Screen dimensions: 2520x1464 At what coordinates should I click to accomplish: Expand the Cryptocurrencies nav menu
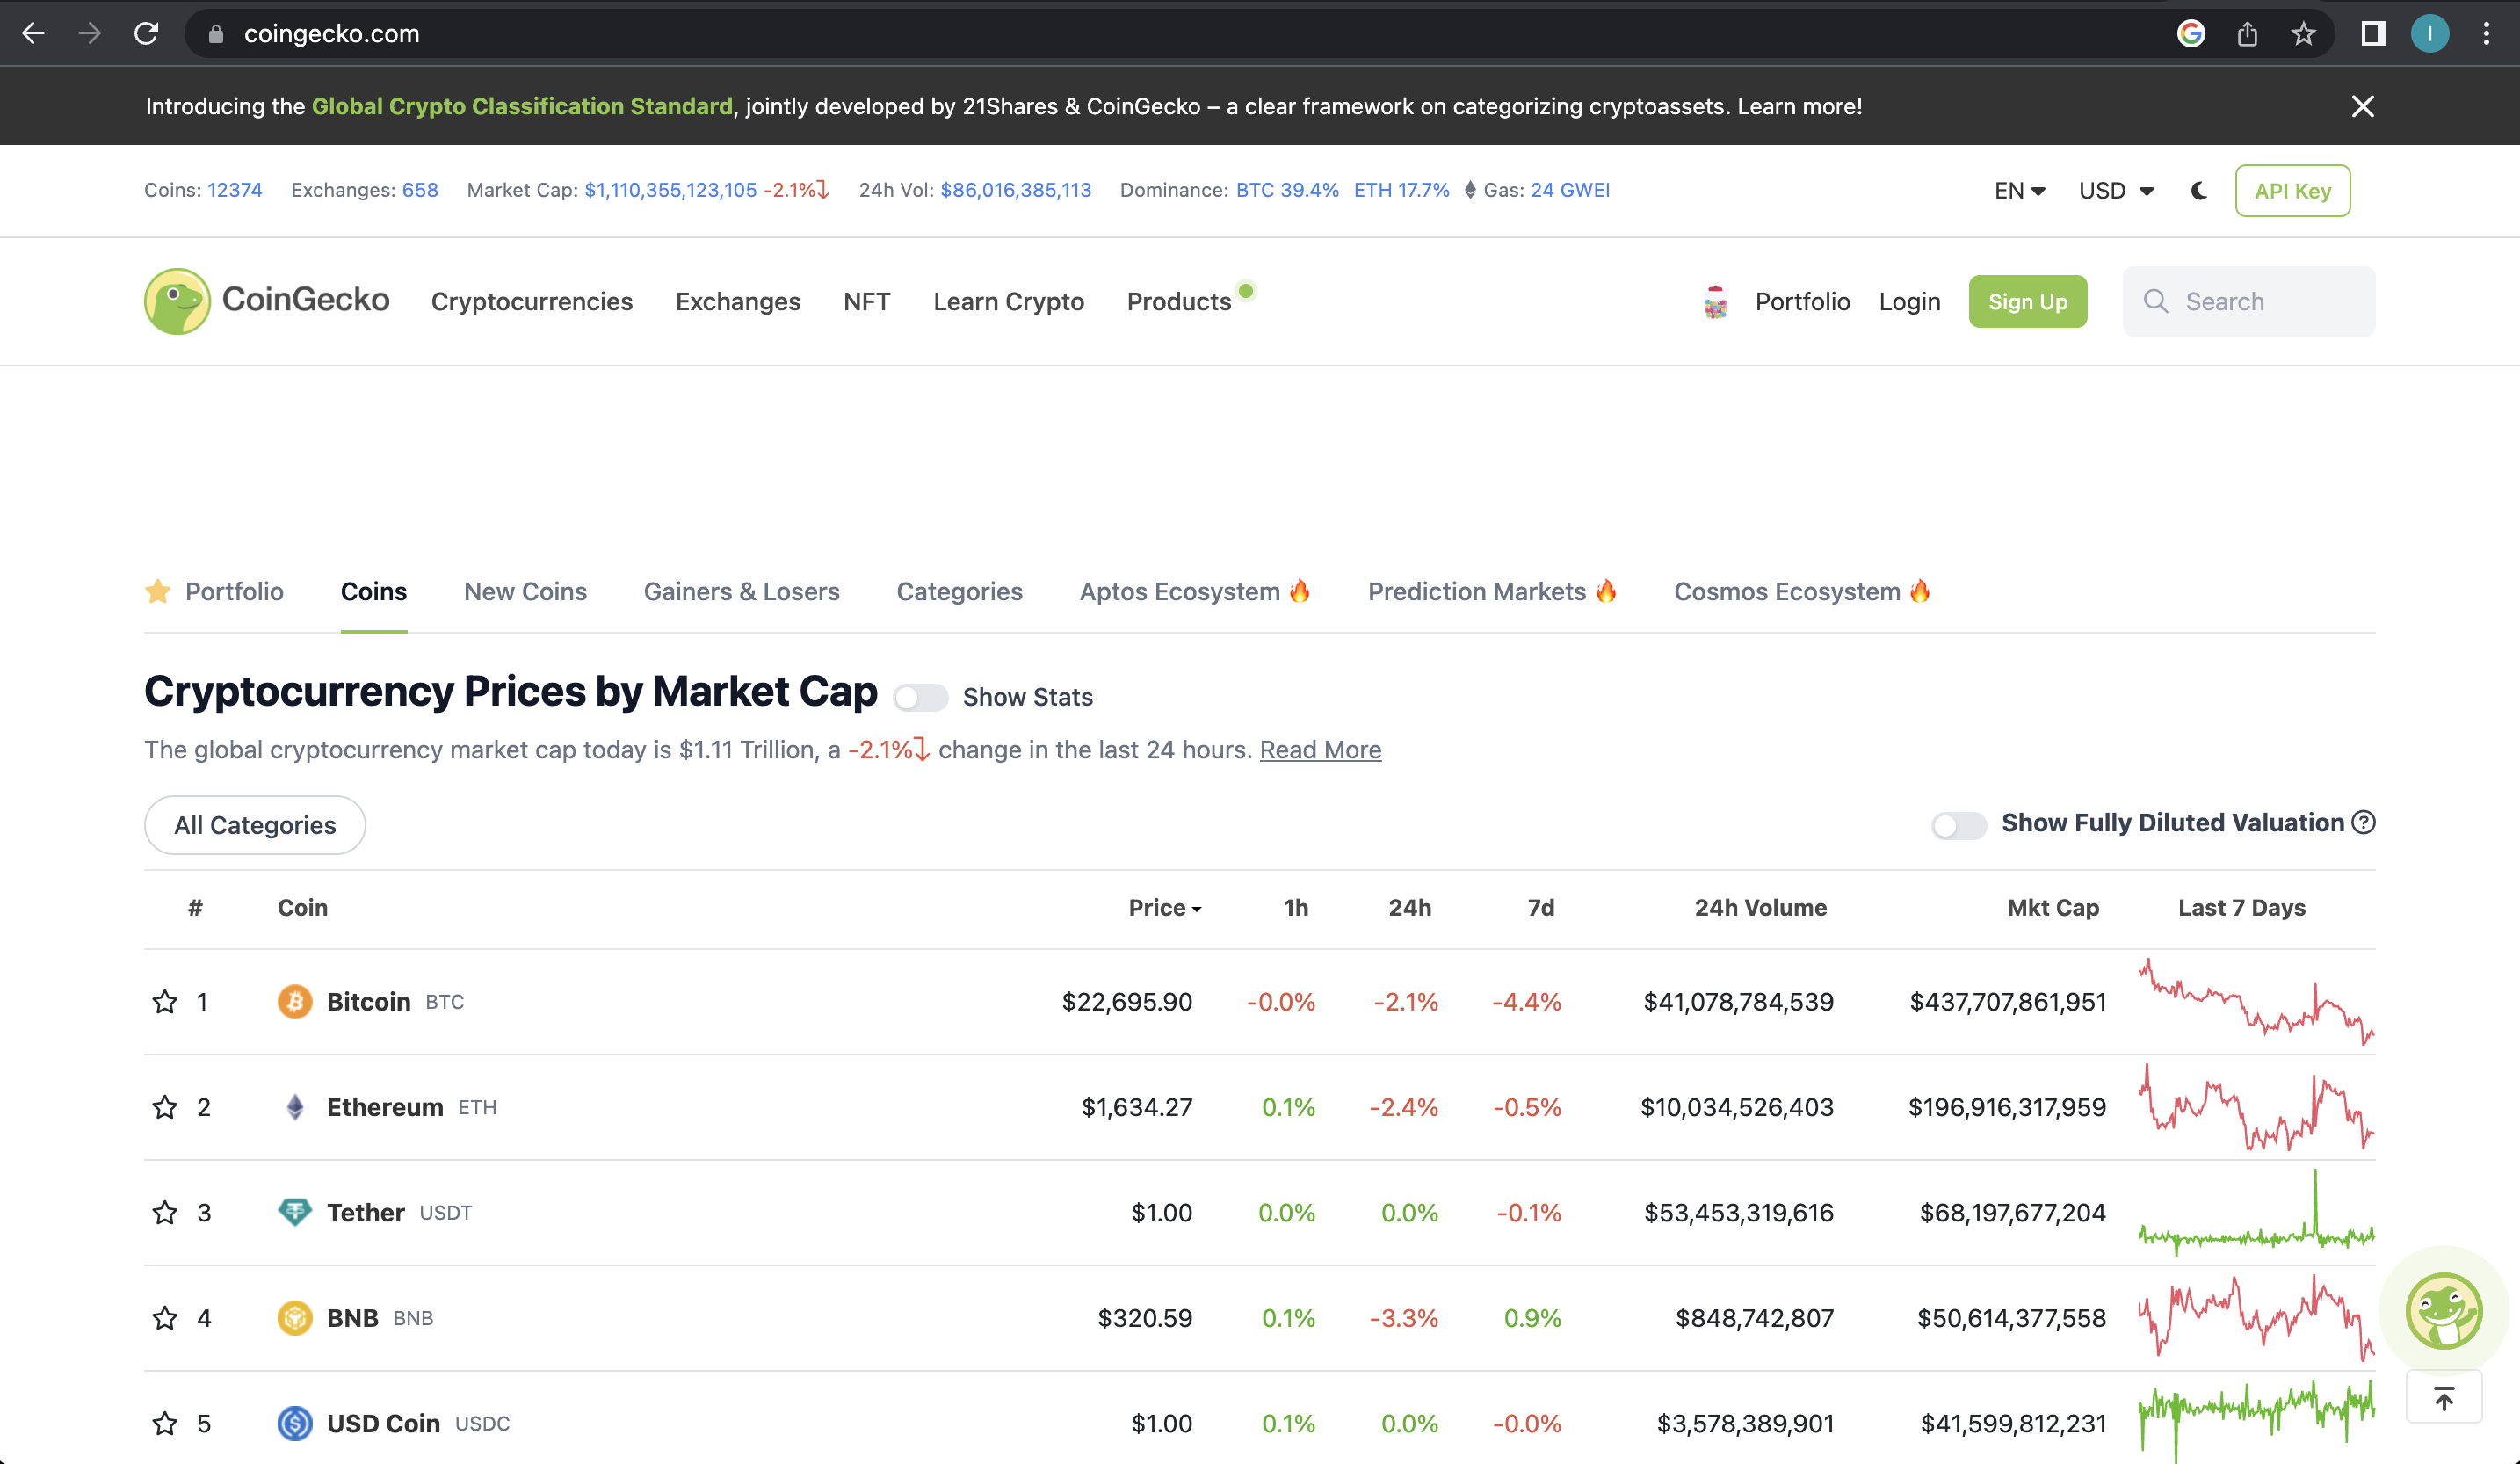coord(532,301)
